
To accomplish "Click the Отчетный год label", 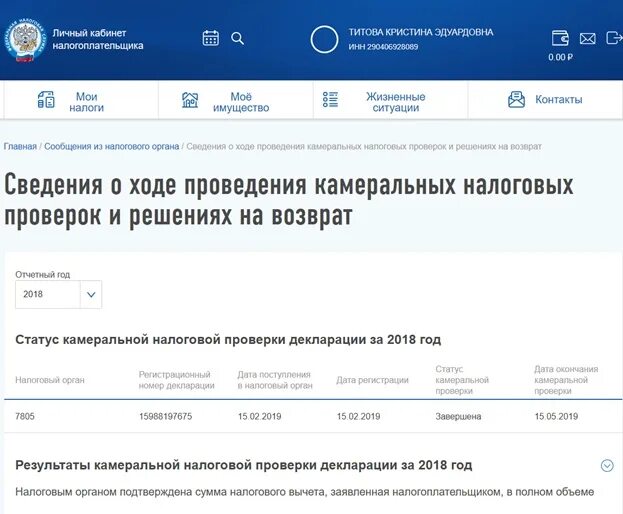I will point(43,274).
